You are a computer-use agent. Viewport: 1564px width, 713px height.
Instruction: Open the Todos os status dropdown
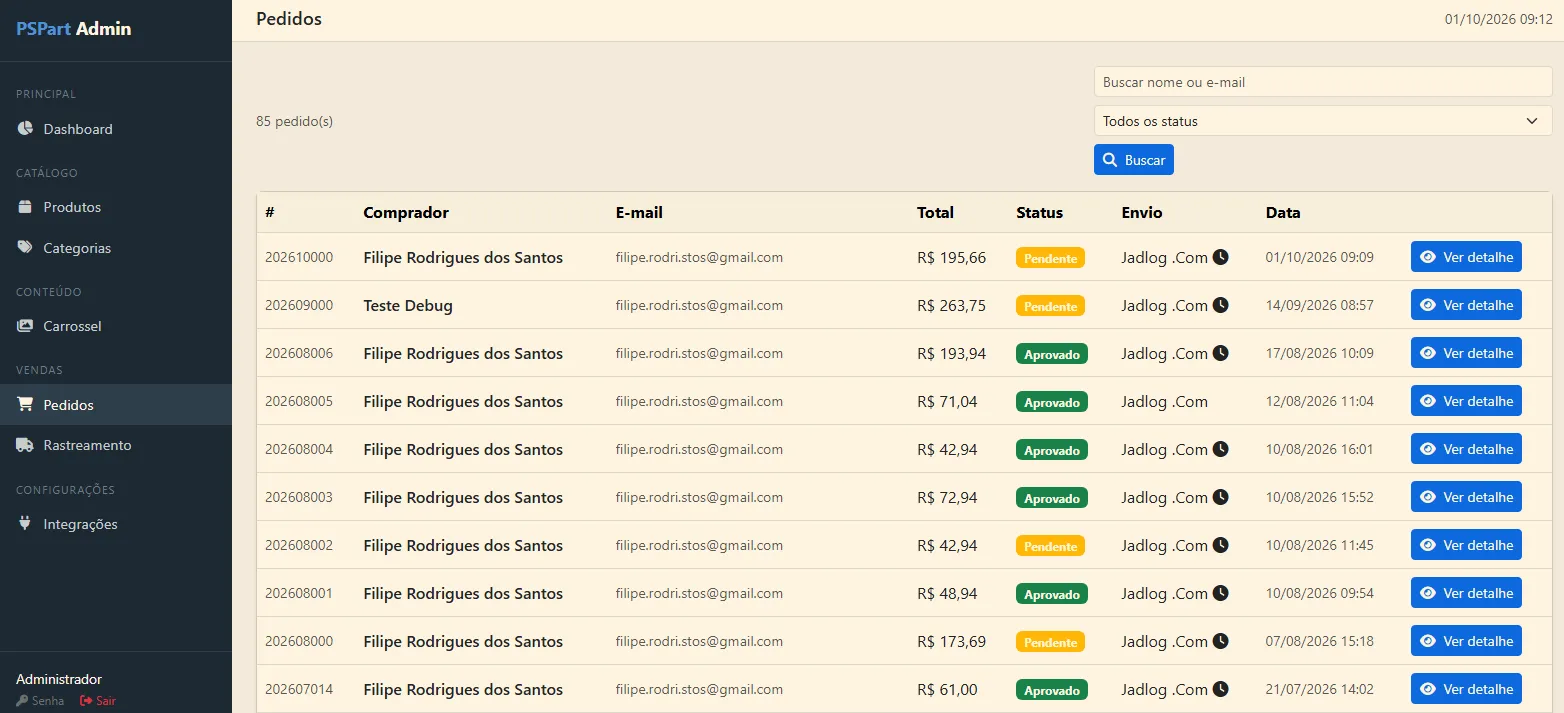(x=1323, y=121)
